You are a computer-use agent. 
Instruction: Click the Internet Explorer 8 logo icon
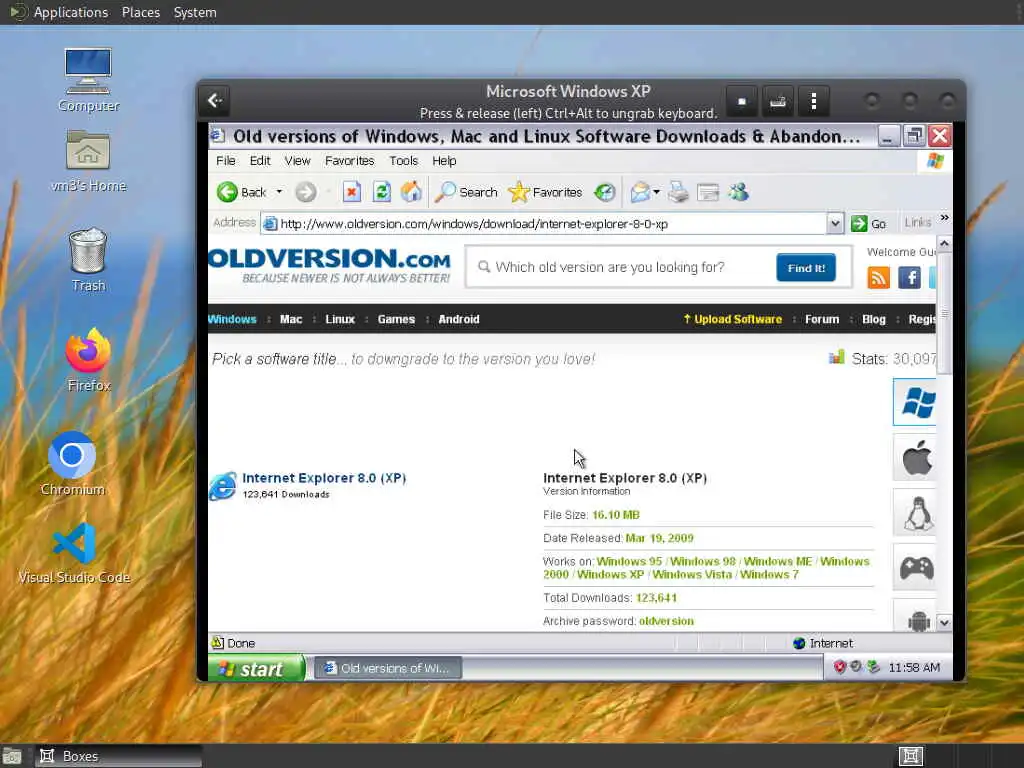click(x=223, y=487)
